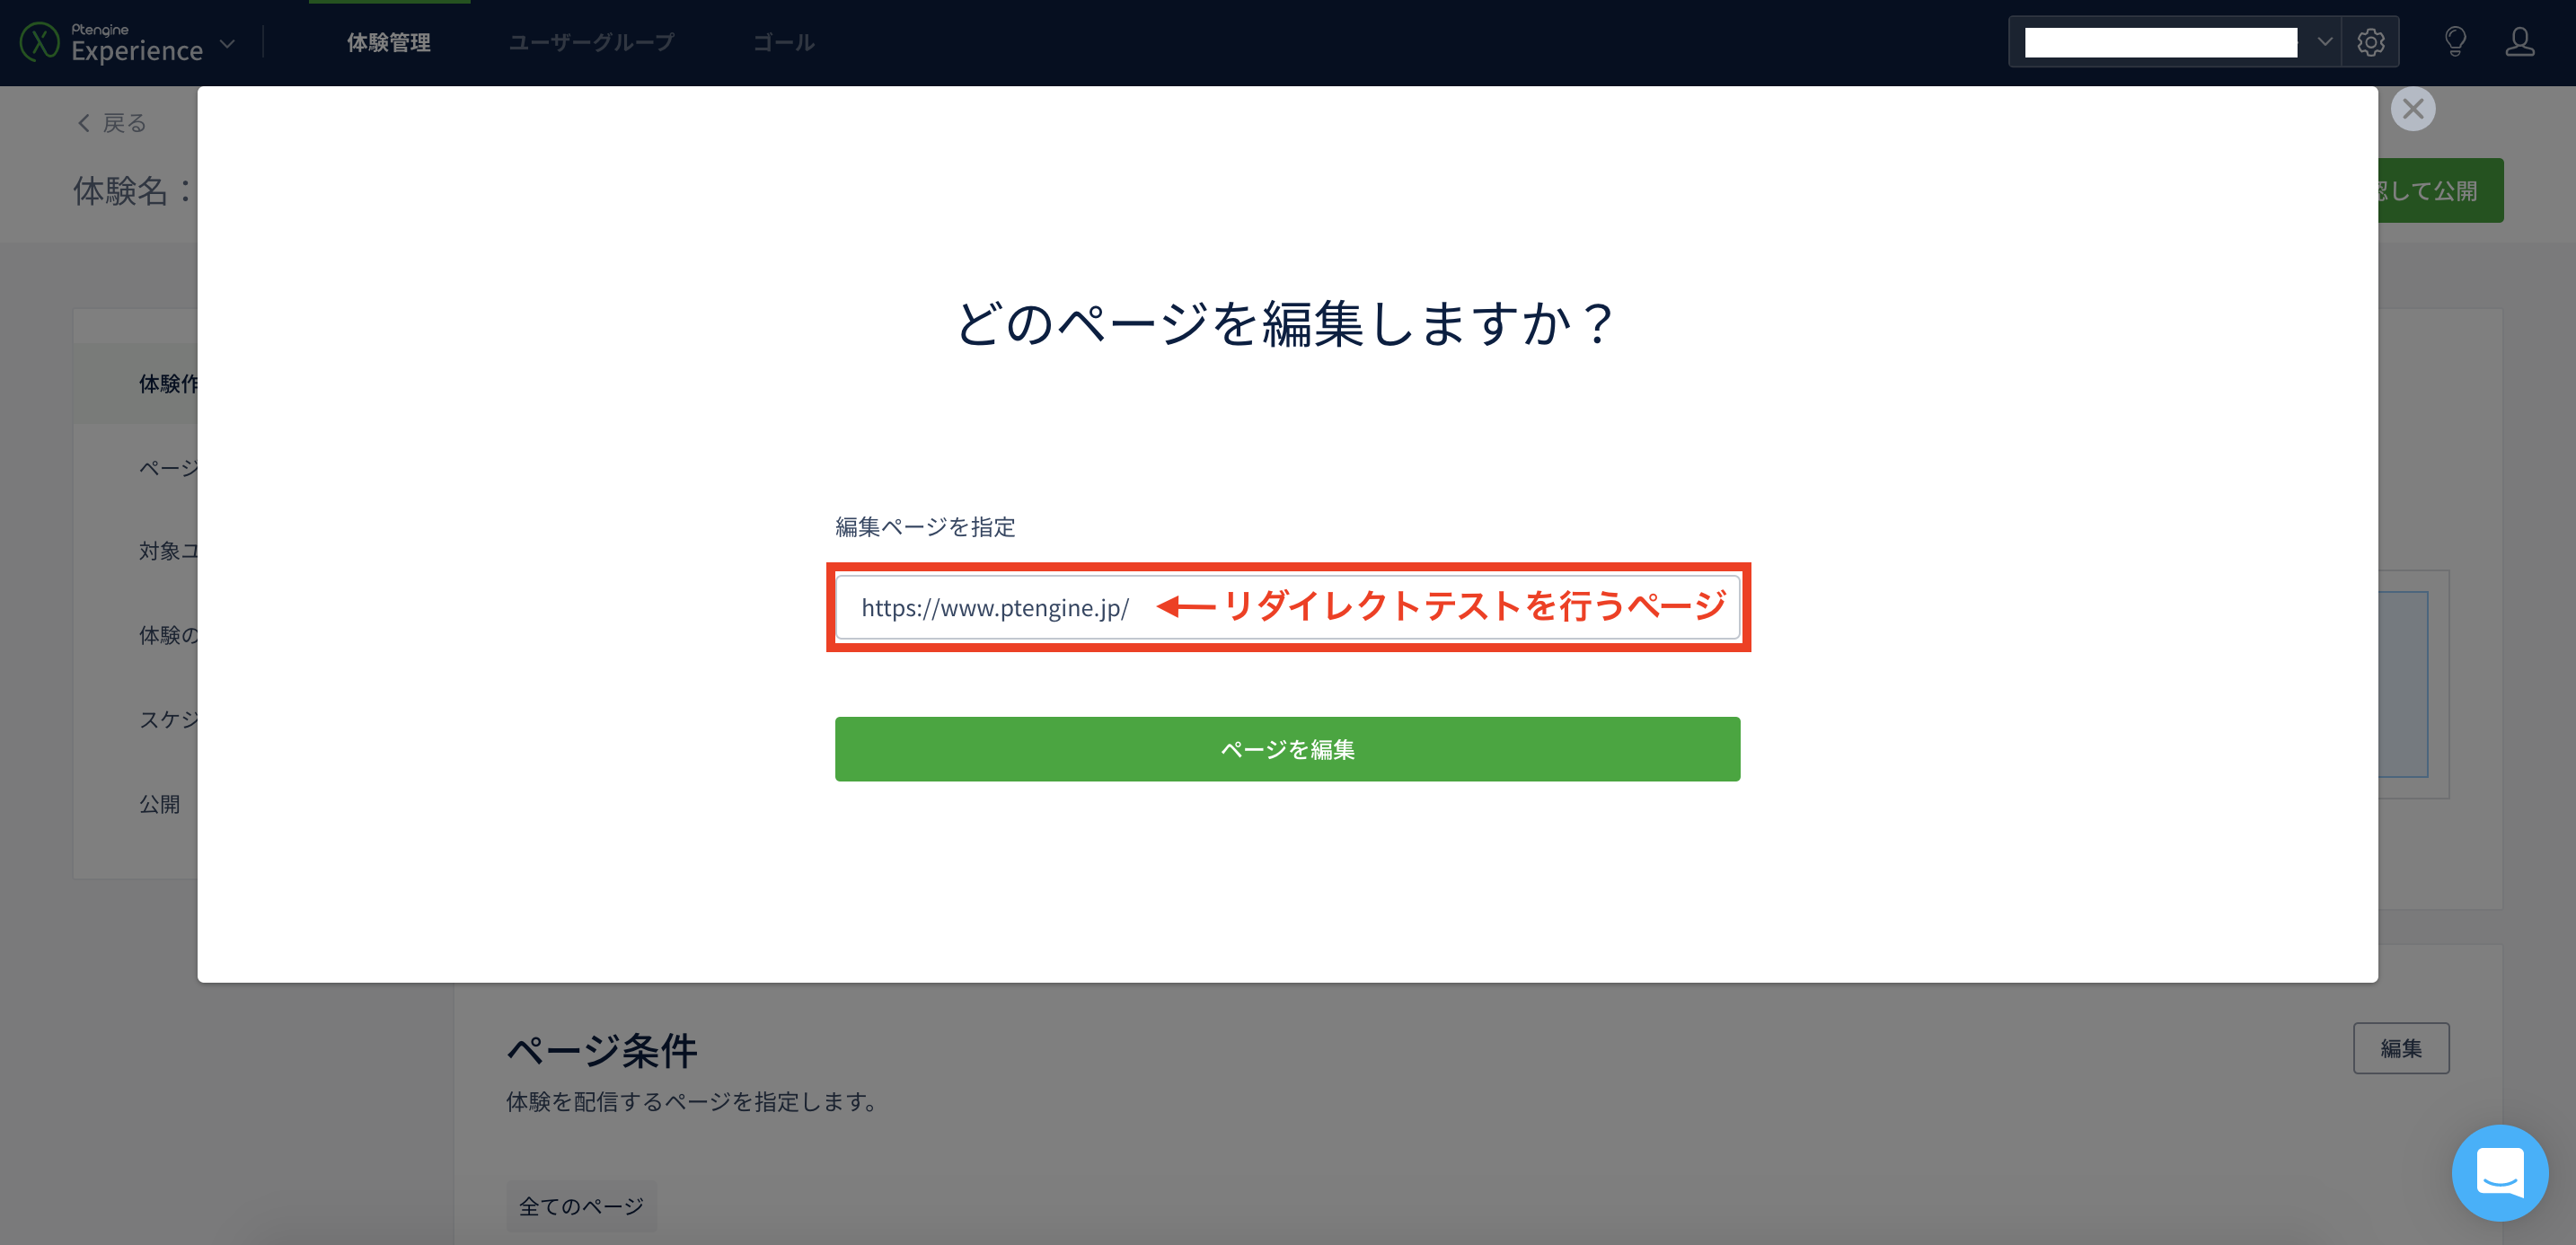Go to the ゴール tab
This screenshot has width=2576, height=1245.
(783, 42)
